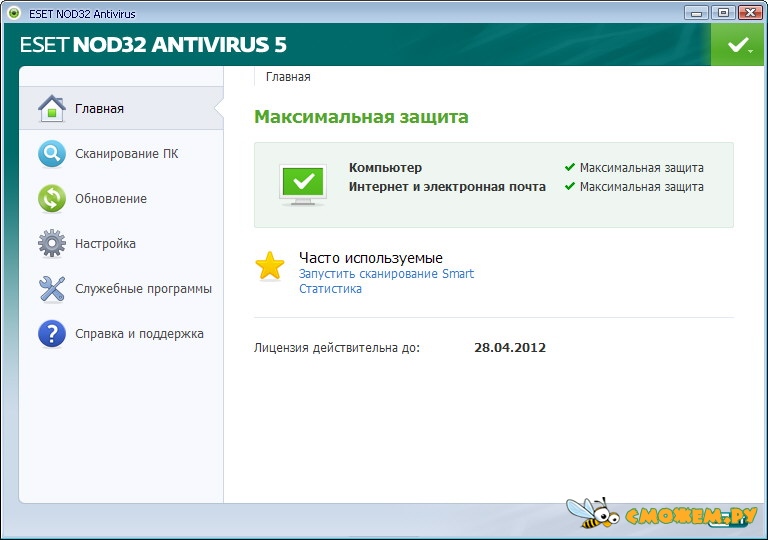Click the Главная breadcrumb at top

288,77
